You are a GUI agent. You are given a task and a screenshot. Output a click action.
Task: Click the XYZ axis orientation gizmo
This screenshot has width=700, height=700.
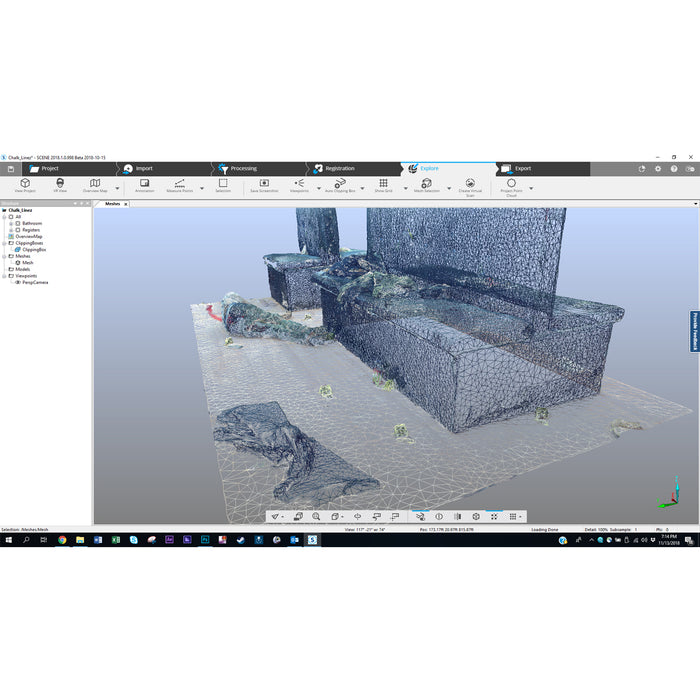669,492
